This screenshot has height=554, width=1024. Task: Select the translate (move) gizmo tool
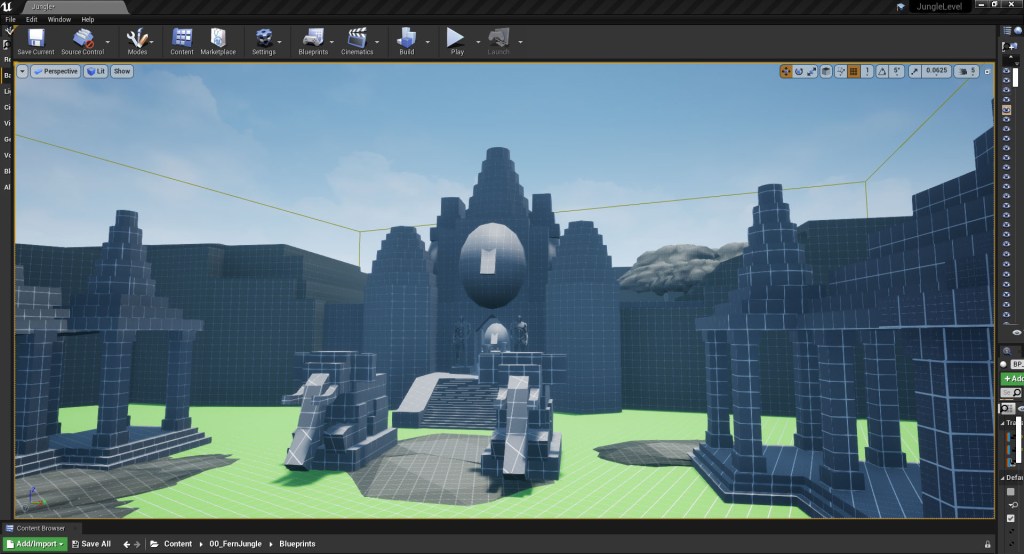pos(786,71)
